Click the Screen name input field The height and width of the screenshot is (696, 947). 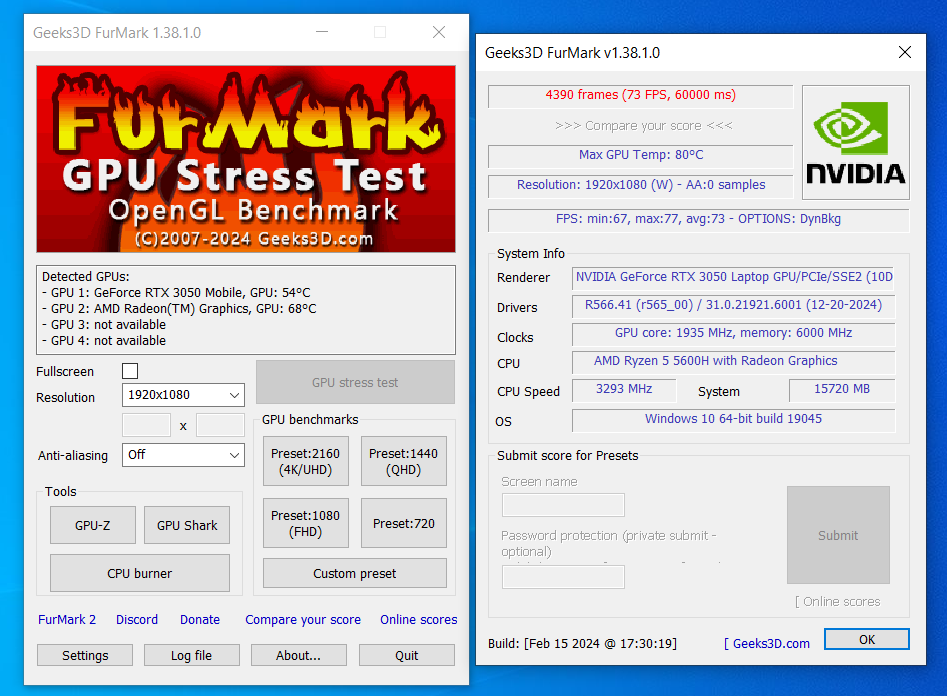pyautogui.click(x=563, y=504)
